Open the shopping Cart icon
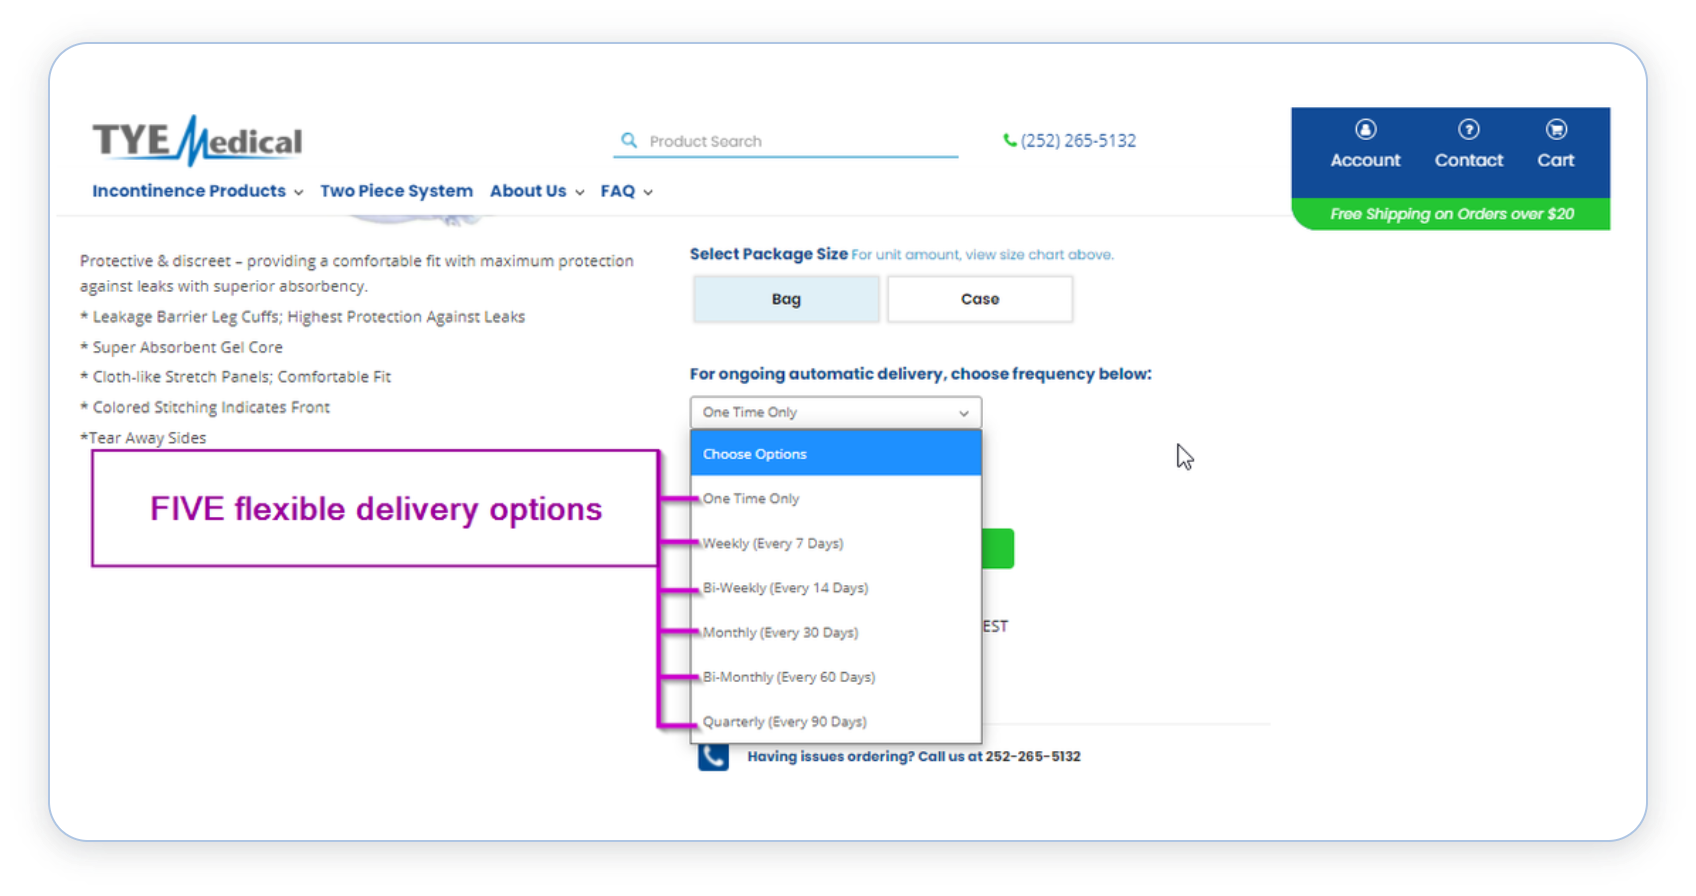 [x=1555, y=130]
